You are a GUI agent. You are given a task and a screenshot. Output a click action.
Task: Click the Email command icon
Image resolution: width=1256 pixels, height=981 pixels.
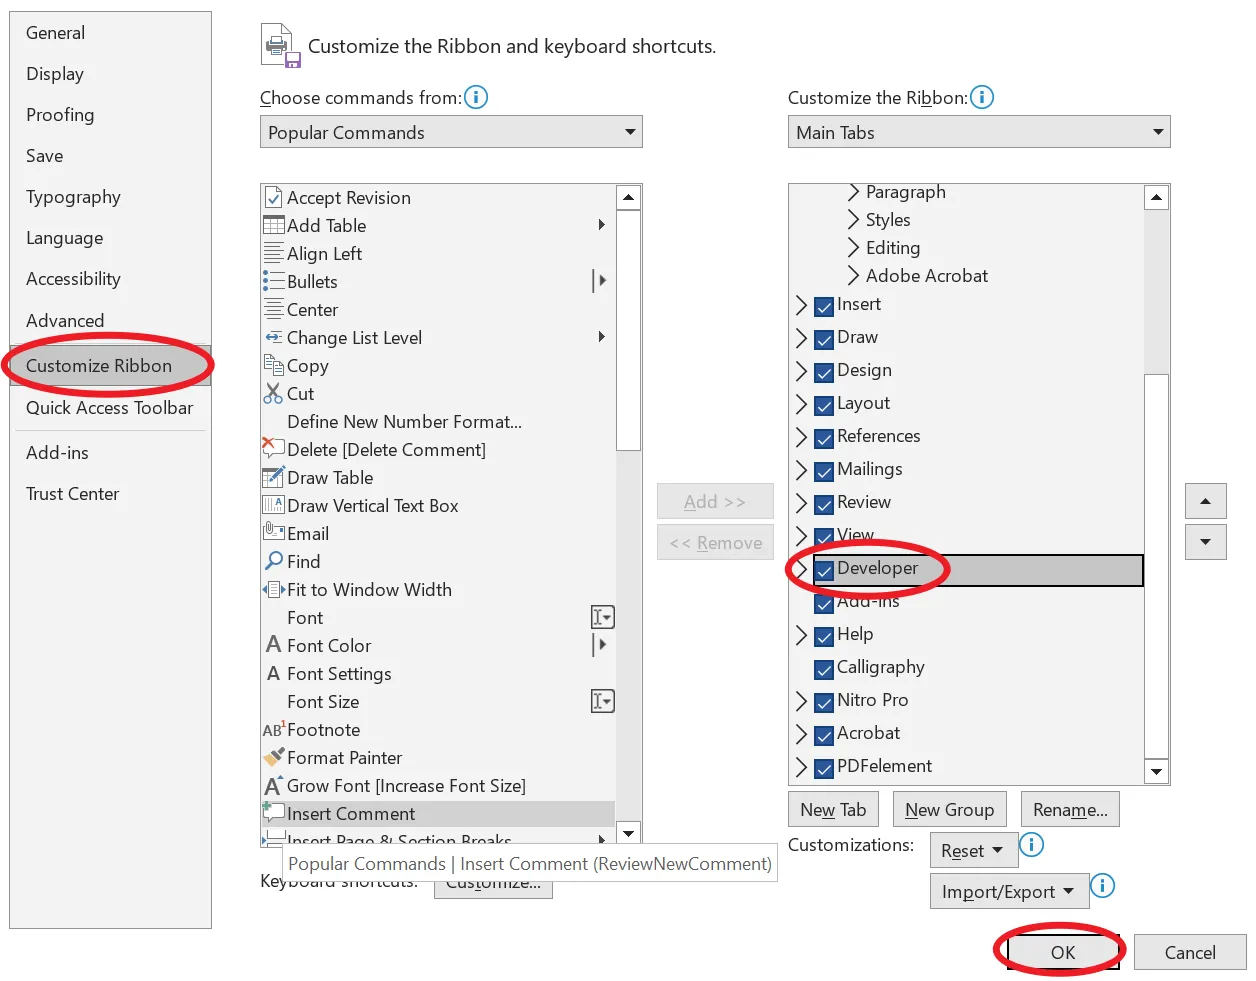273,533
